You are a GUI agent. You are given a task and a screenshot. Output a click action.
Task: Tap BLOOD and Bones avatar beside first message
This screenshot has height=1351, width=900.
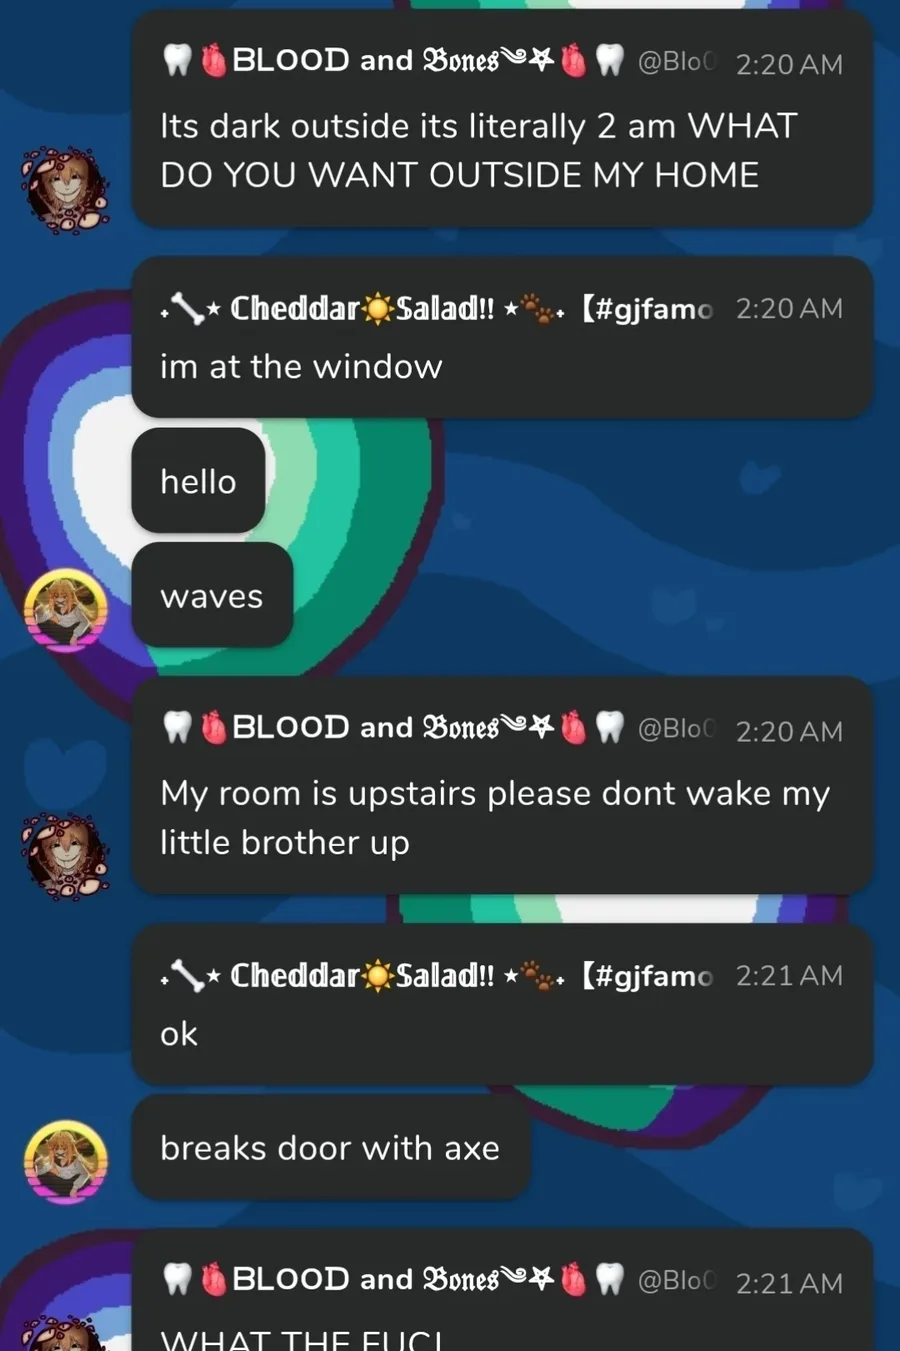click(66, 190)
